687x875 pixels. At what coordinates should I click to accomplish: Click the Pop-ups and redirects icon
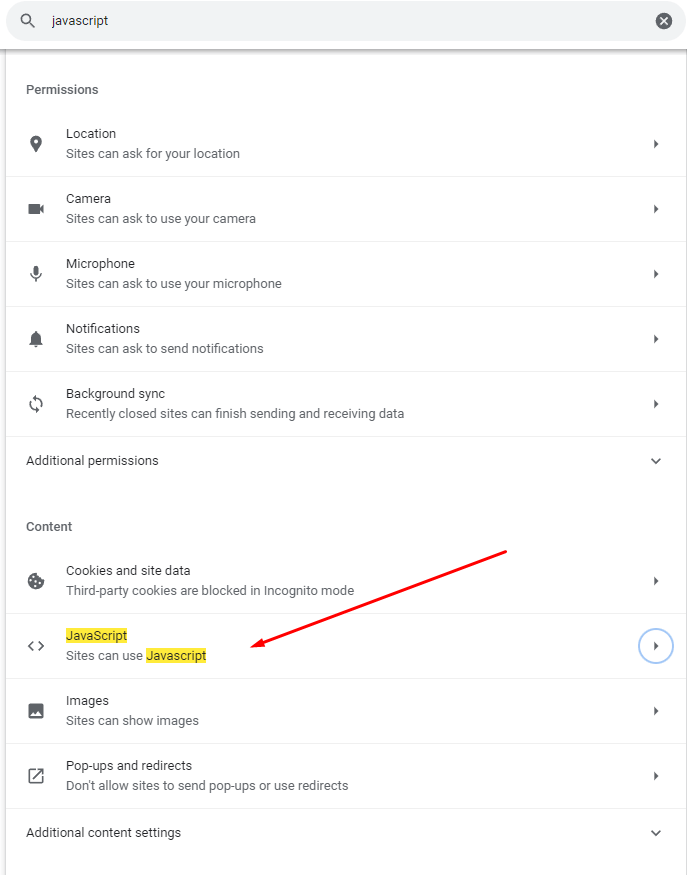(36, 776)
